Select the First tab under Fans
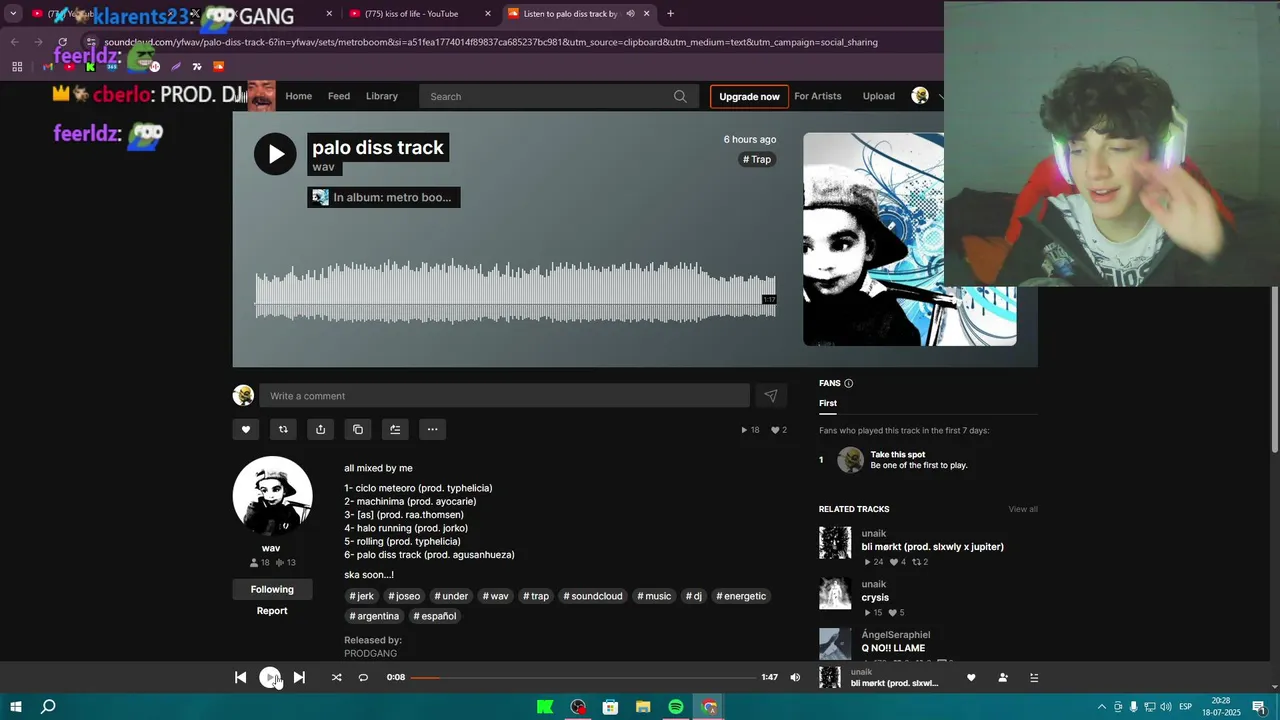1280x720 pixels. coord(828,403)
